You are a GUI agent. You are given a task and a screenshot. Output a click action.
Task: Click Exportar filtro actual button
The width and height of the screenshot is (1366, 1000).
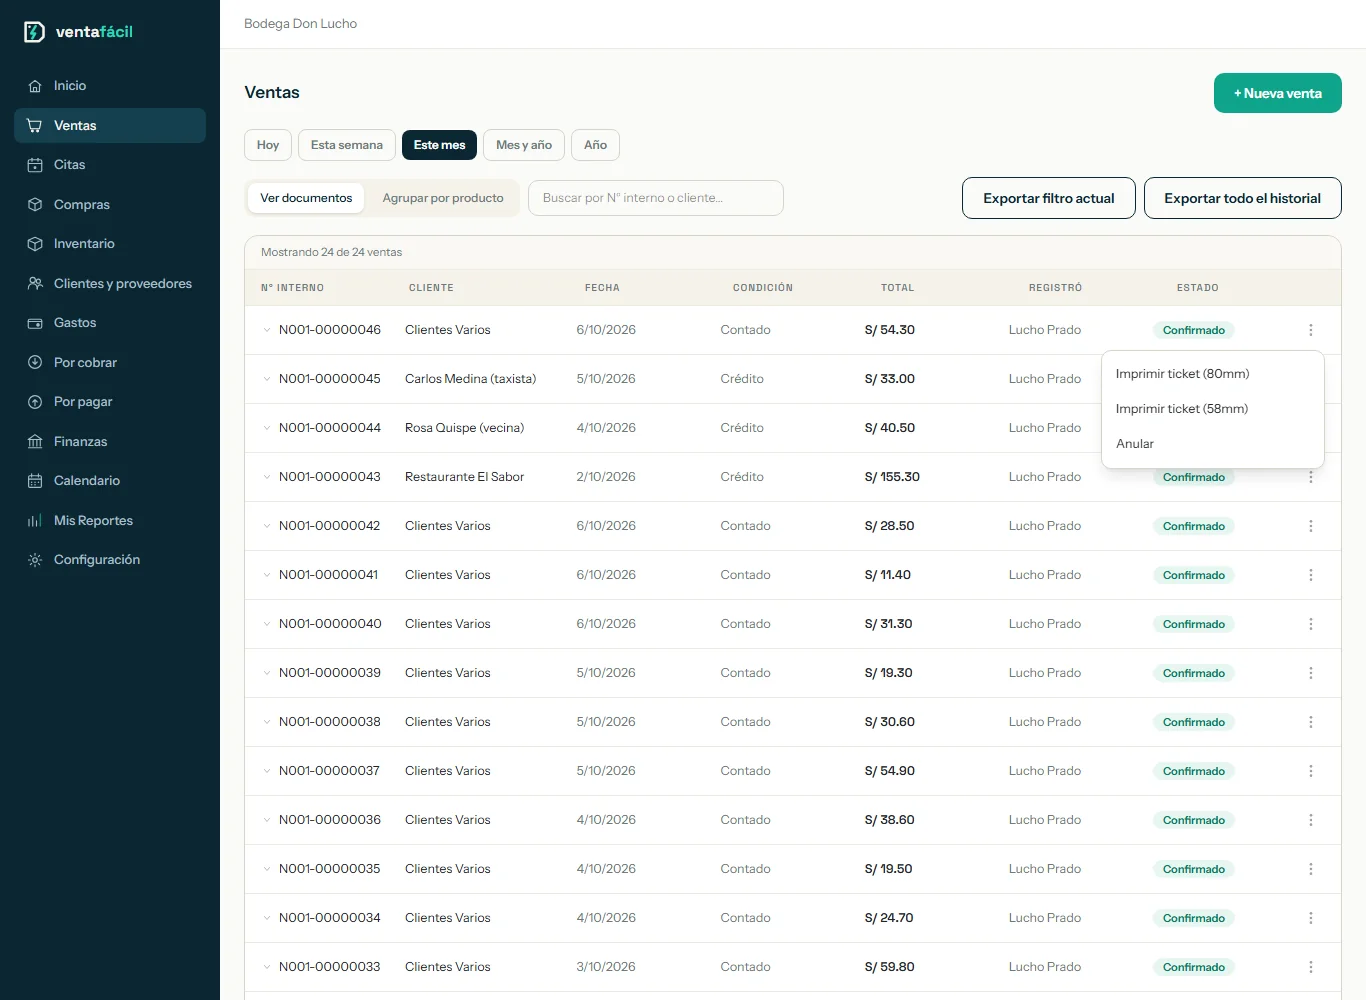[x=1049, y=198]
